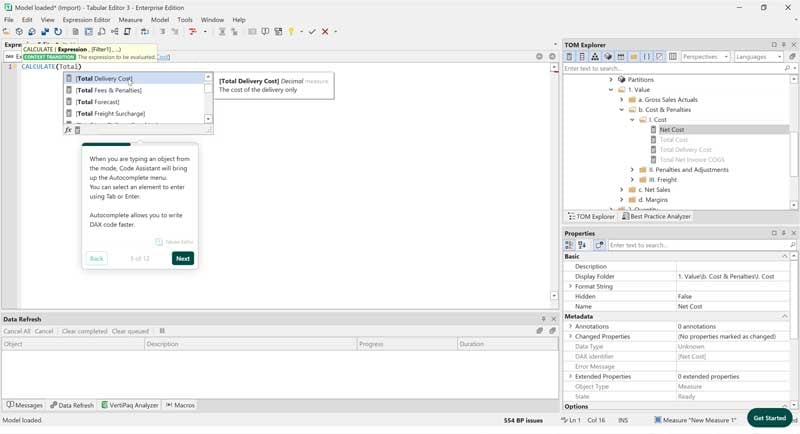Click Back in the tutorial popup
Screen dimensions: 800x434
tap(96, 259)
